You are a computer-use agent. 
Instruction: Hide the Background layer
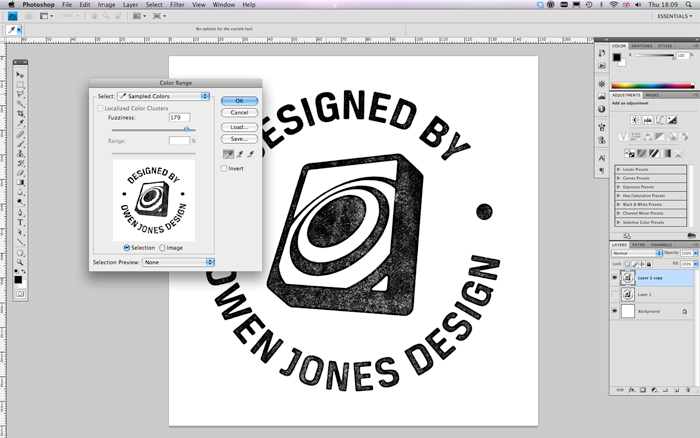tap(614, 311)
